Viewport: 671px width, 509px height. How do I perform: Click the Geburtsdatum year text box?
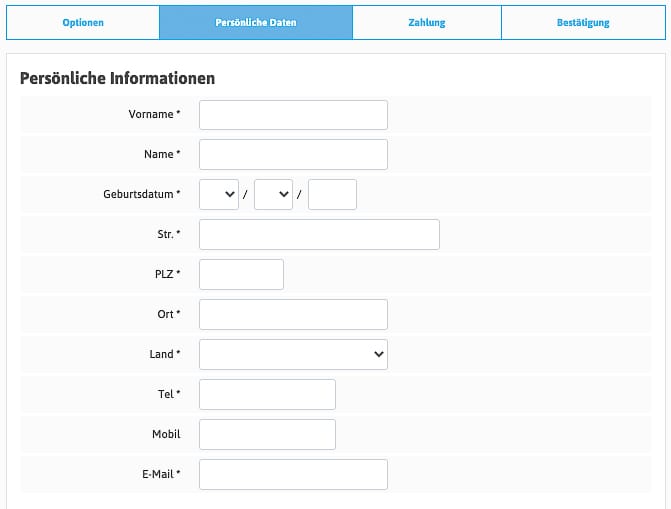(332, 194)
